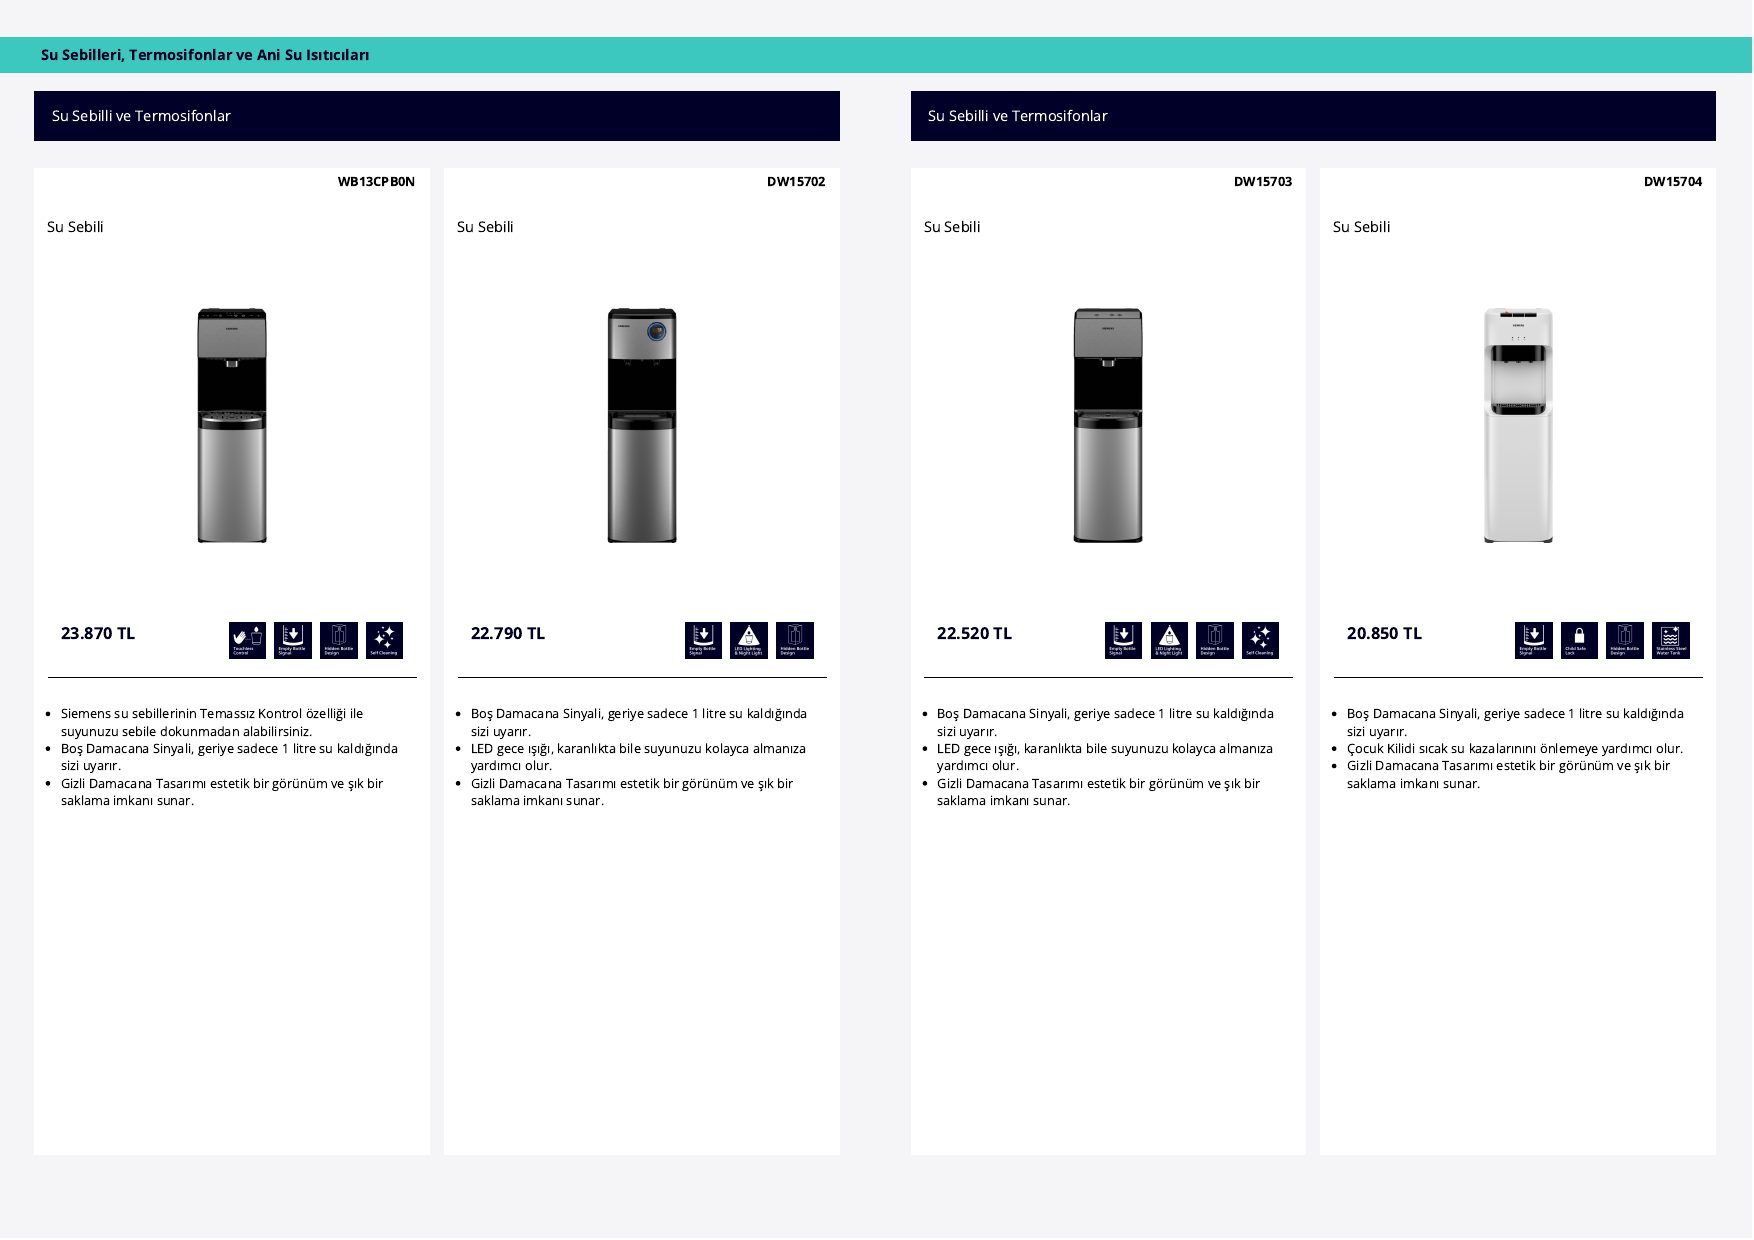
Task: Click the Empty Bottle Signal icon for DW15703
Action: pos(1123,641)
